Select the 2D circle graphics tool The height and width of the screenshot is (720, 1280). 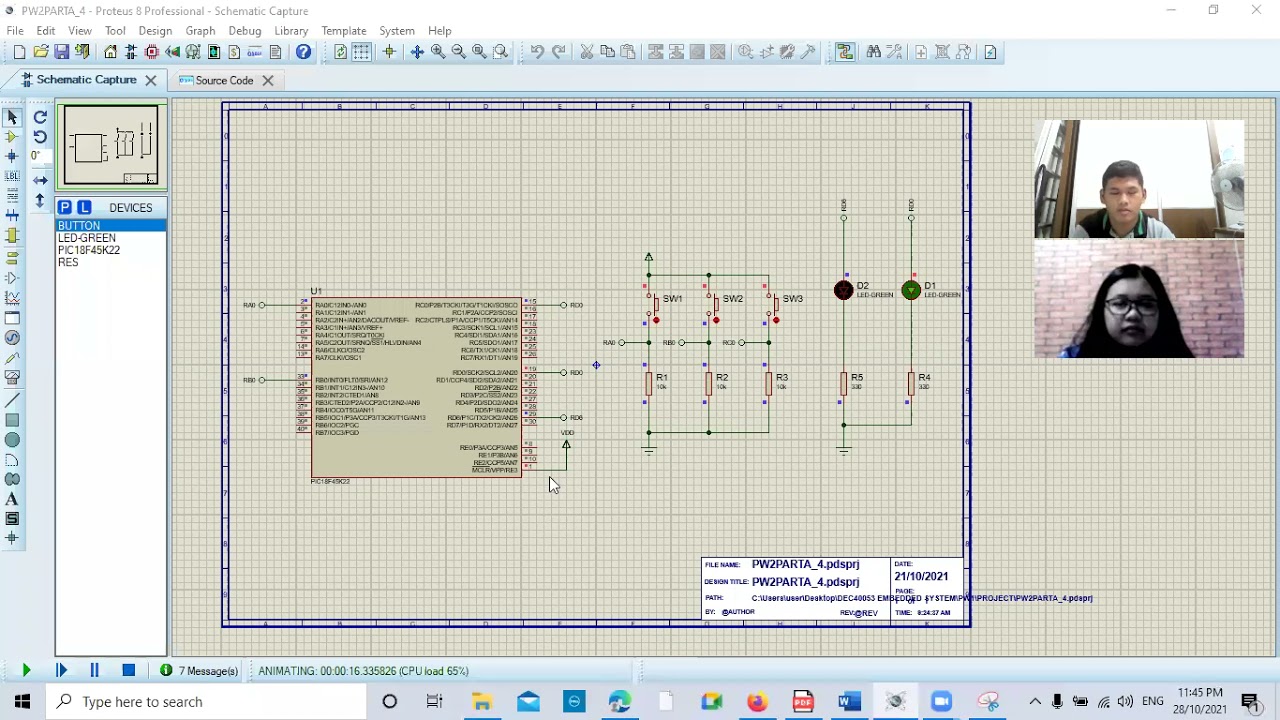tap(12, 440)
